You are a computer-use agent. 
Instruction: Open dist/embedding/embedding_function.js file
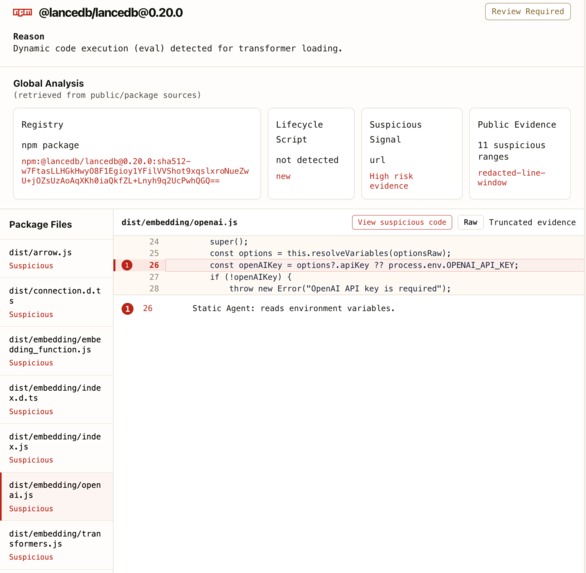pyautogui.click(x=56, y=351)
